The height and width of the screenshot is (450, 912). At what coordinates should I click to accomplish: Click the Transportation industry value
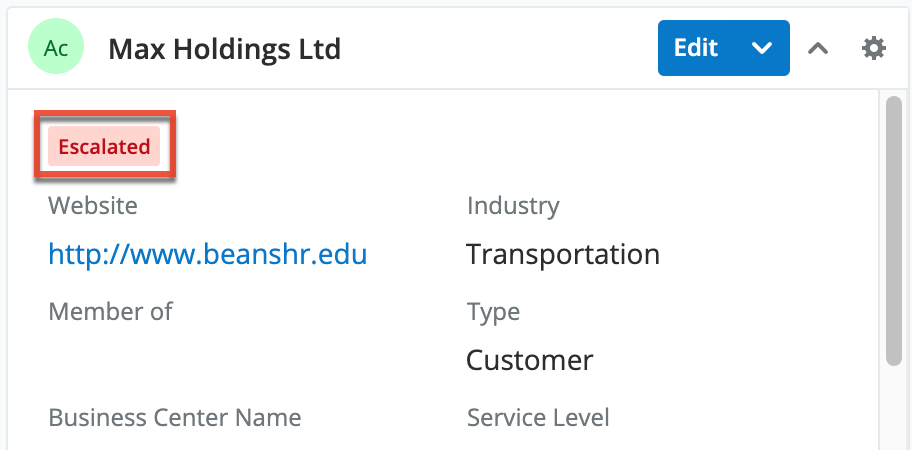[562, 255]
